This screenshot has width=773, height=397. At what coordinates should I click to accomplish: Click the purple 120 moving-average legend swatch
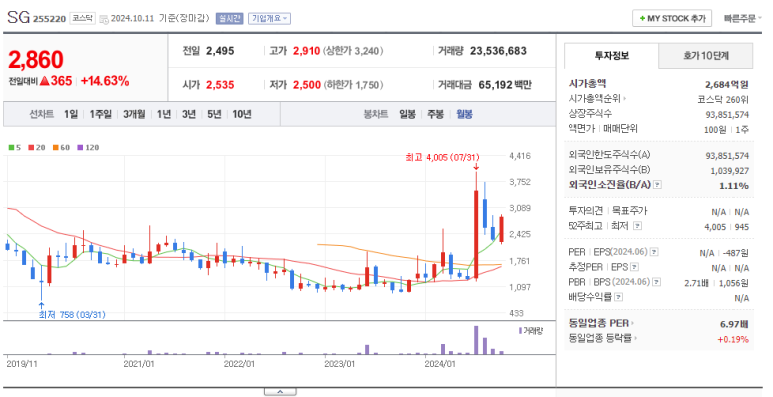click(x=80, y=147)
